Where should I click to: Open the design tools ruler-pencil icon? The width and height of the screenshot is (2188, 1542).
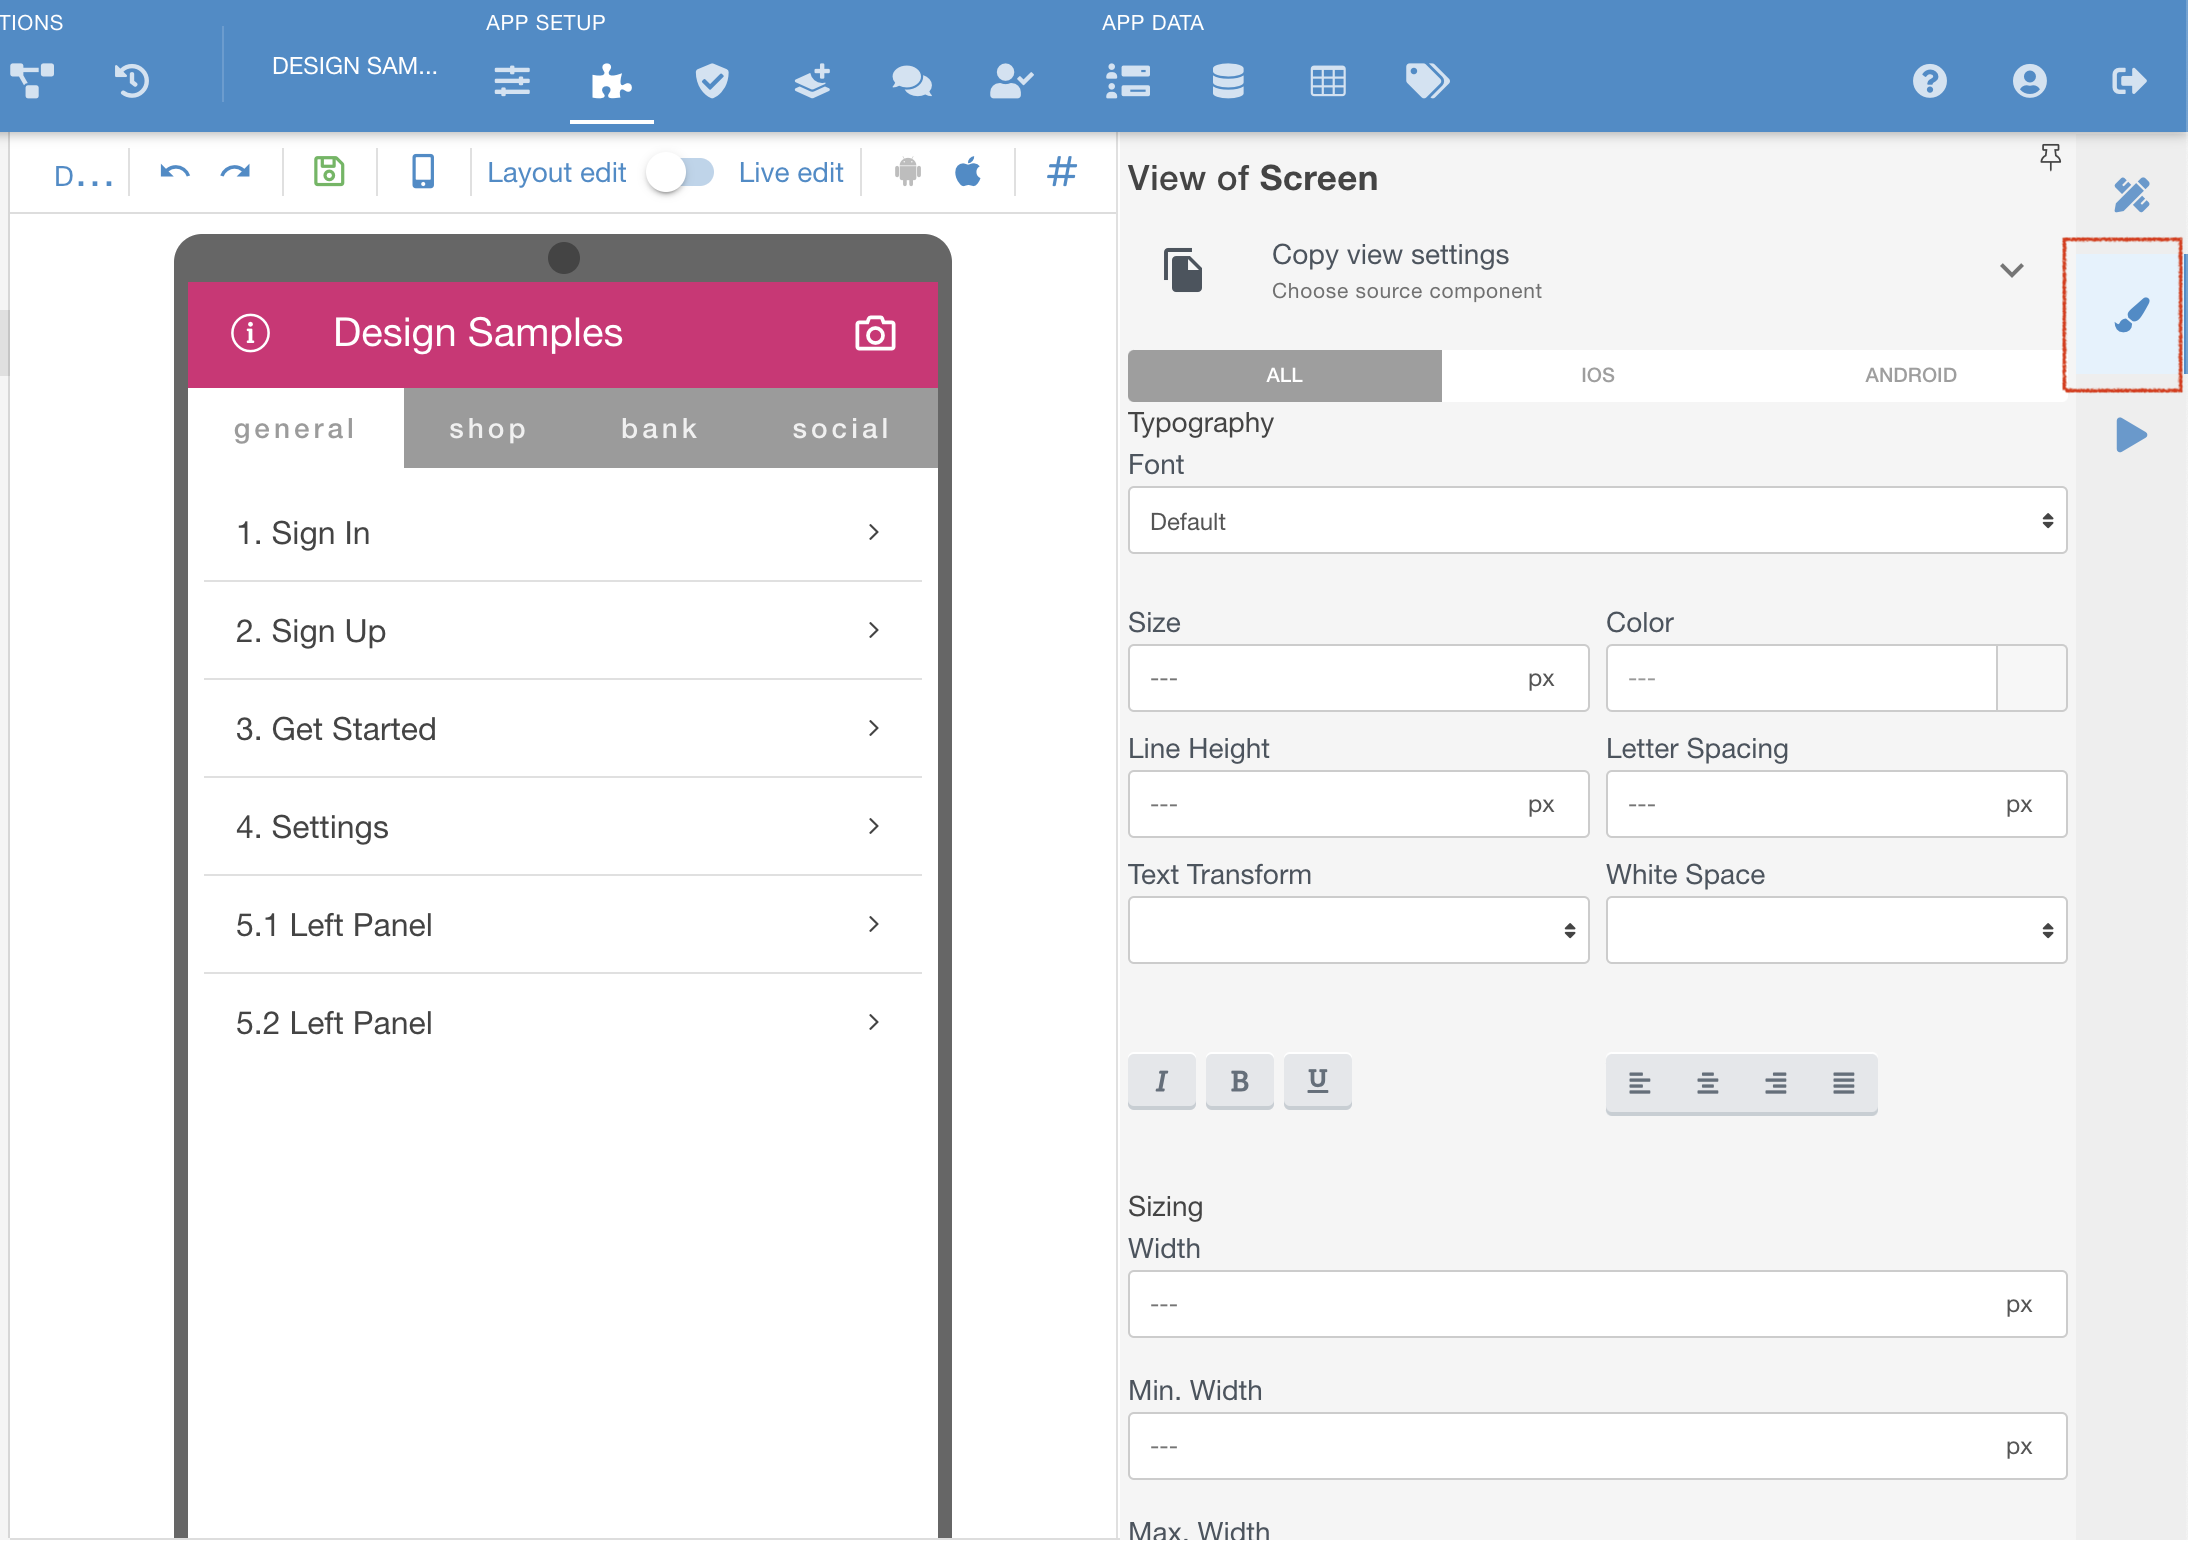(2131, 195)
